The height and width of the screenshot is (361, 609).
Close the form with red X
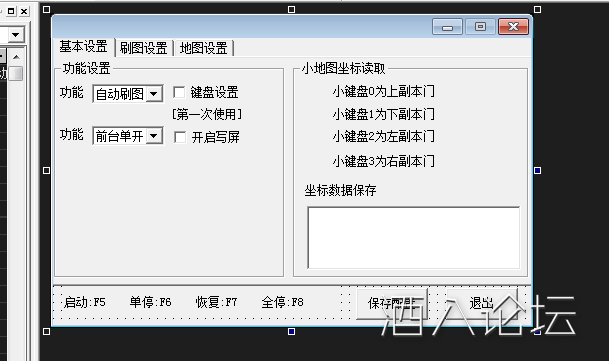point(513,27)
